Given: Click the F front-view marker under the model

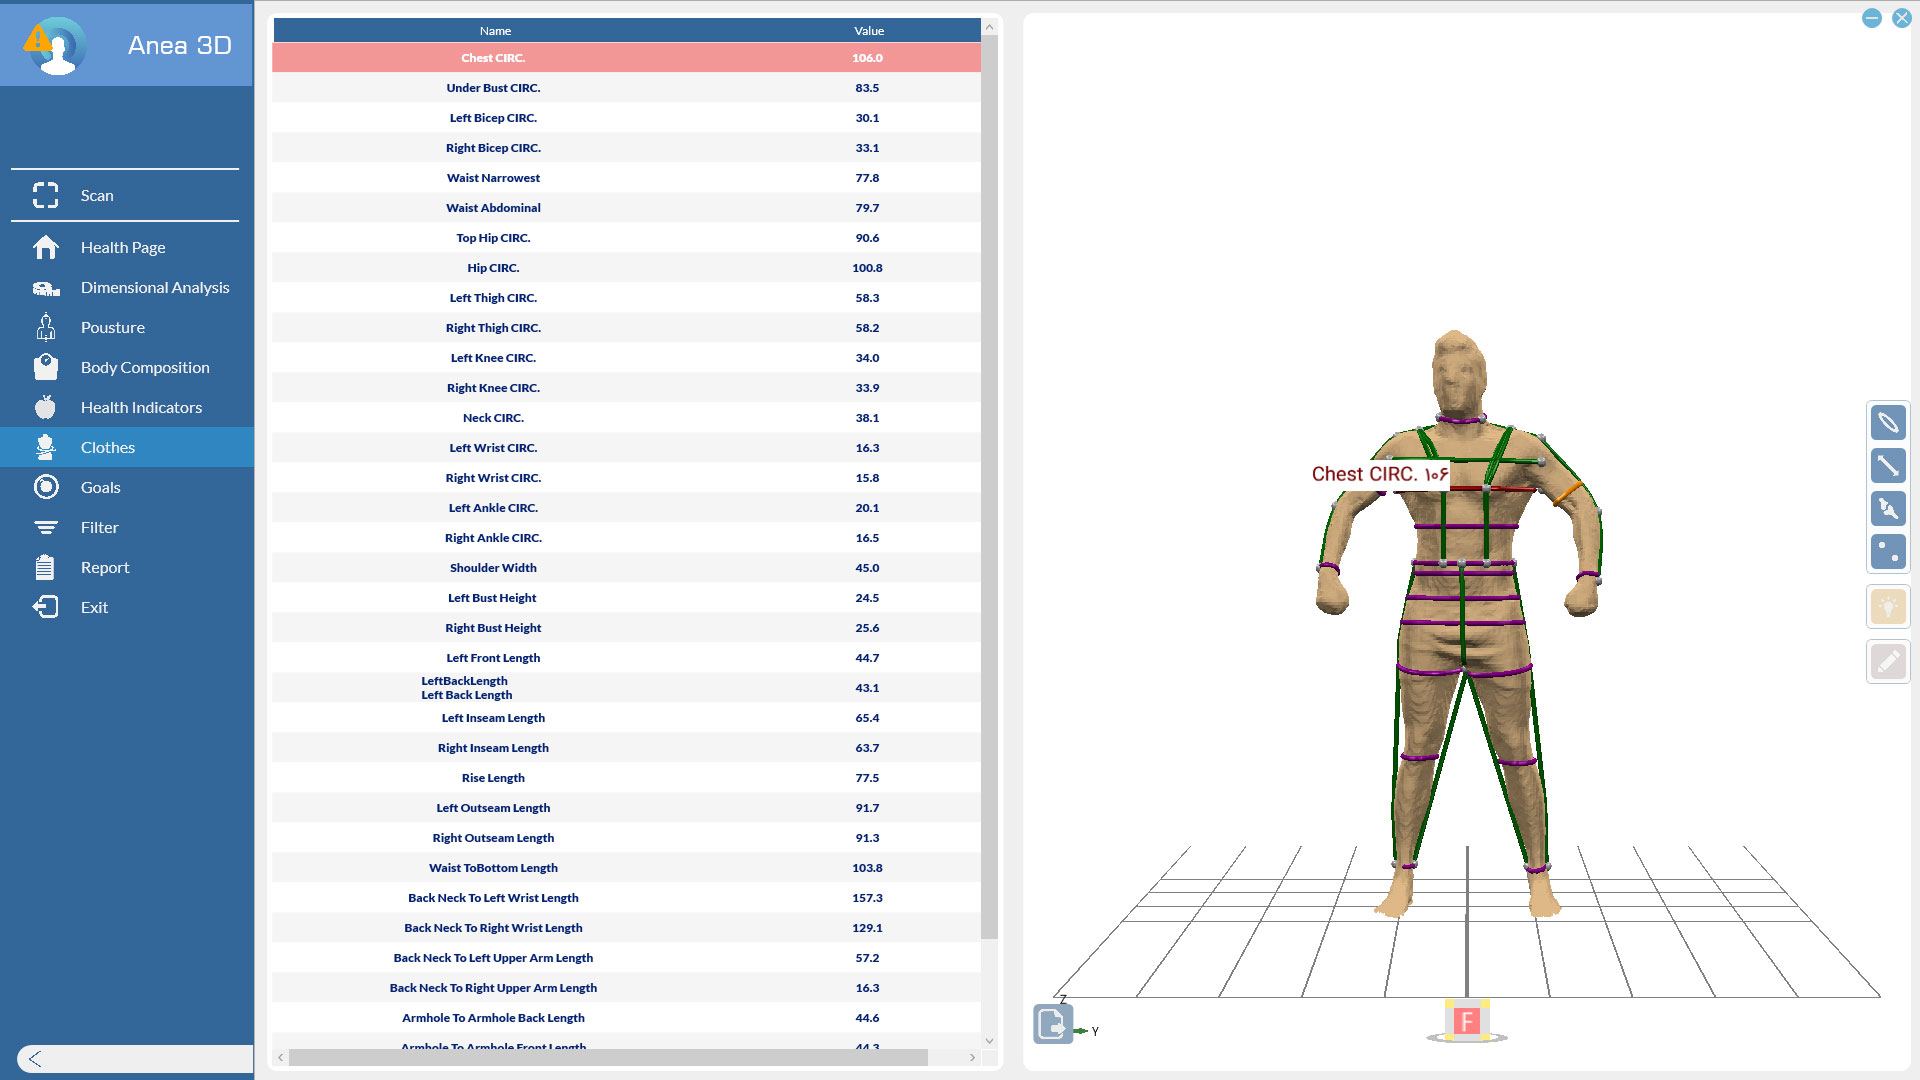Looking at the screenshot, I should (1466, 1021).
